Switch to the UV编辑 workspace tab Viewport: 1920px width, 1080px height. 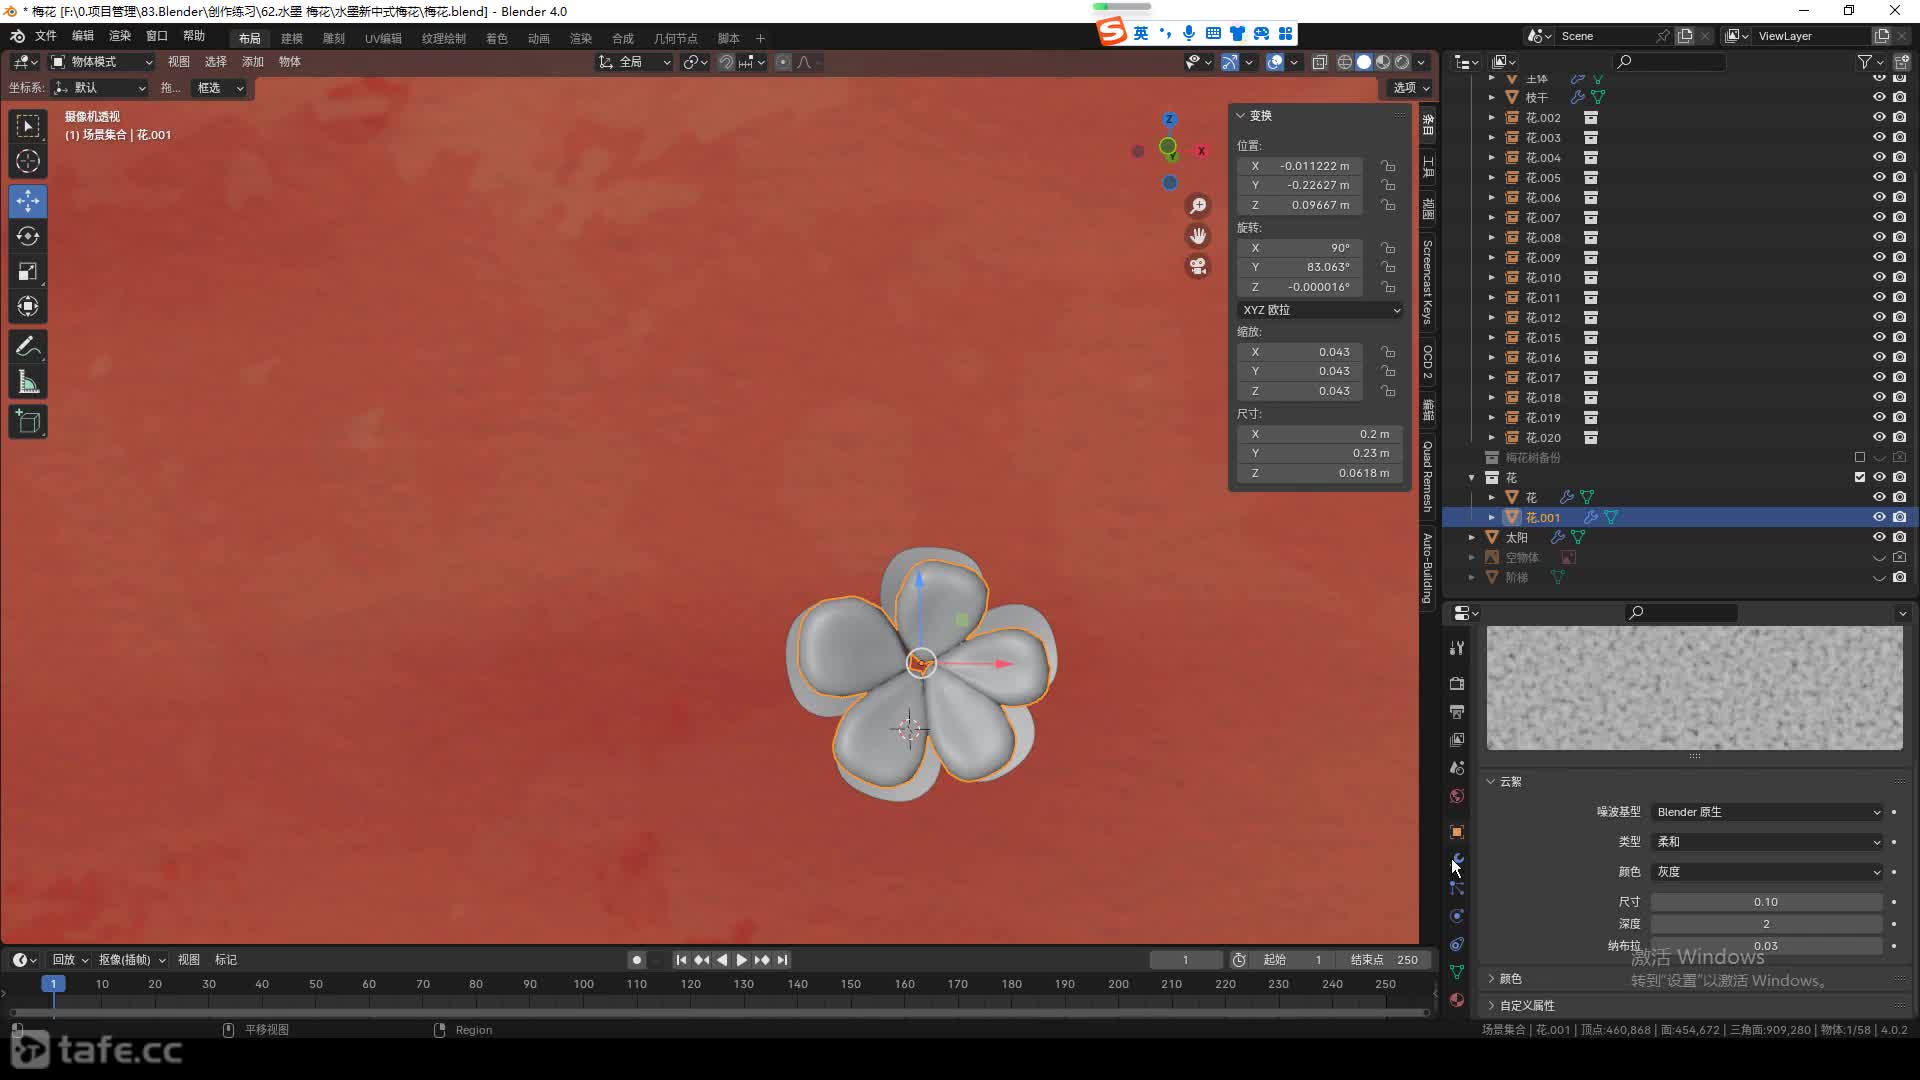click(x=383, y=38)
